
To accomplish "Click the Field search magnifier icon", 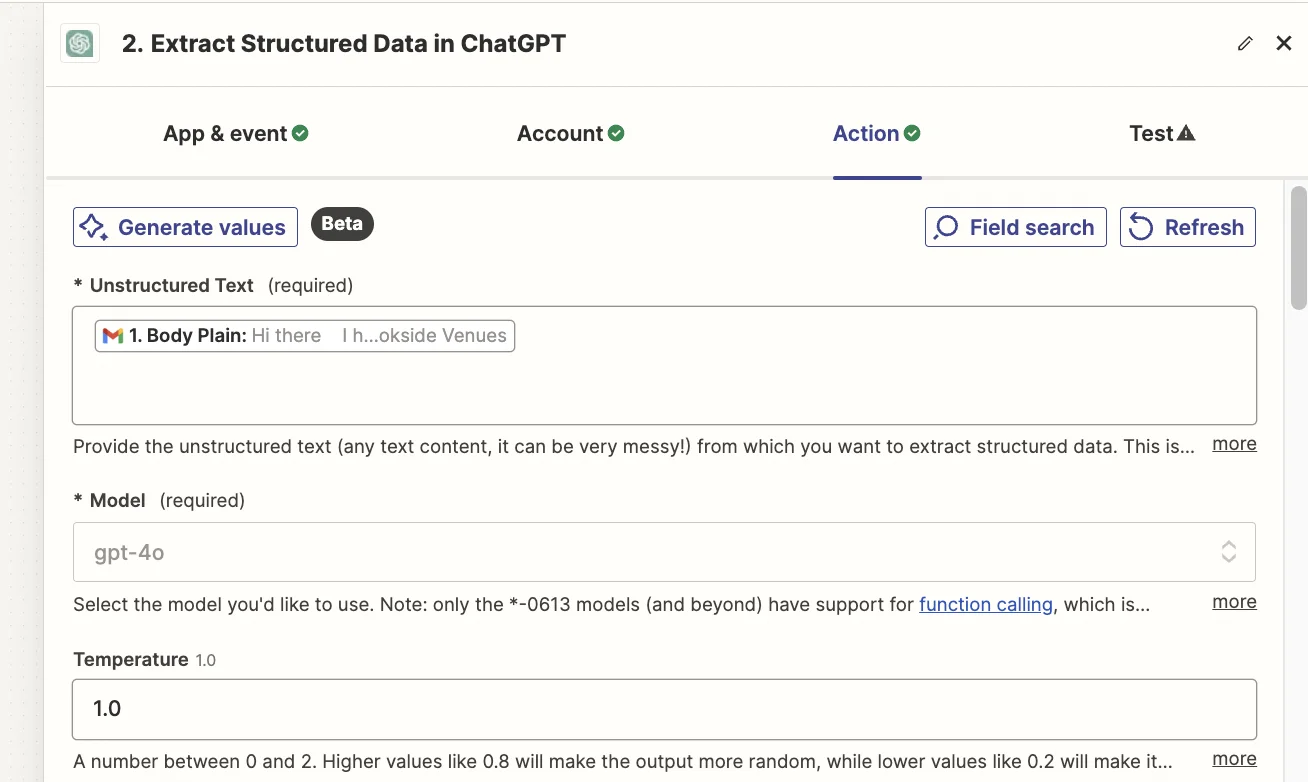I will point(945,227).
